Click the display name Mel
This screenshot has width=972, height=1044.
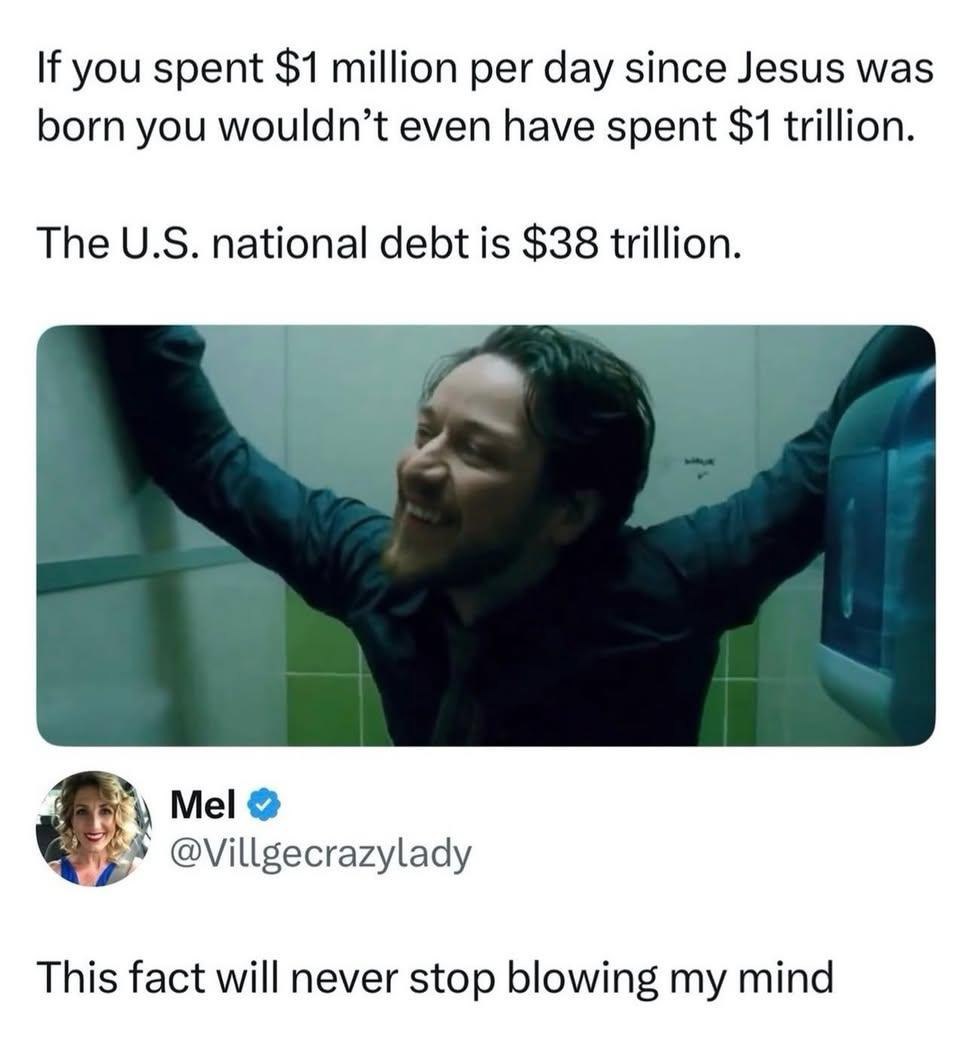tap(203, 806)
